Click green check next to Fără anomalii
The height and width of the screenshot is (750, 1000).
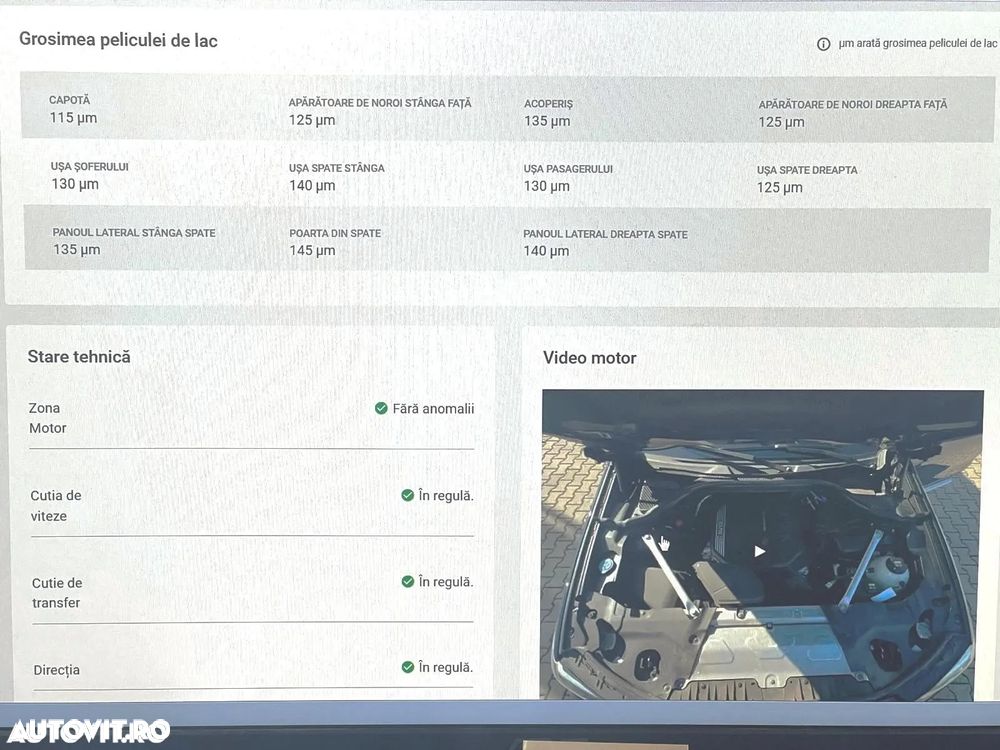coord(381,408)
